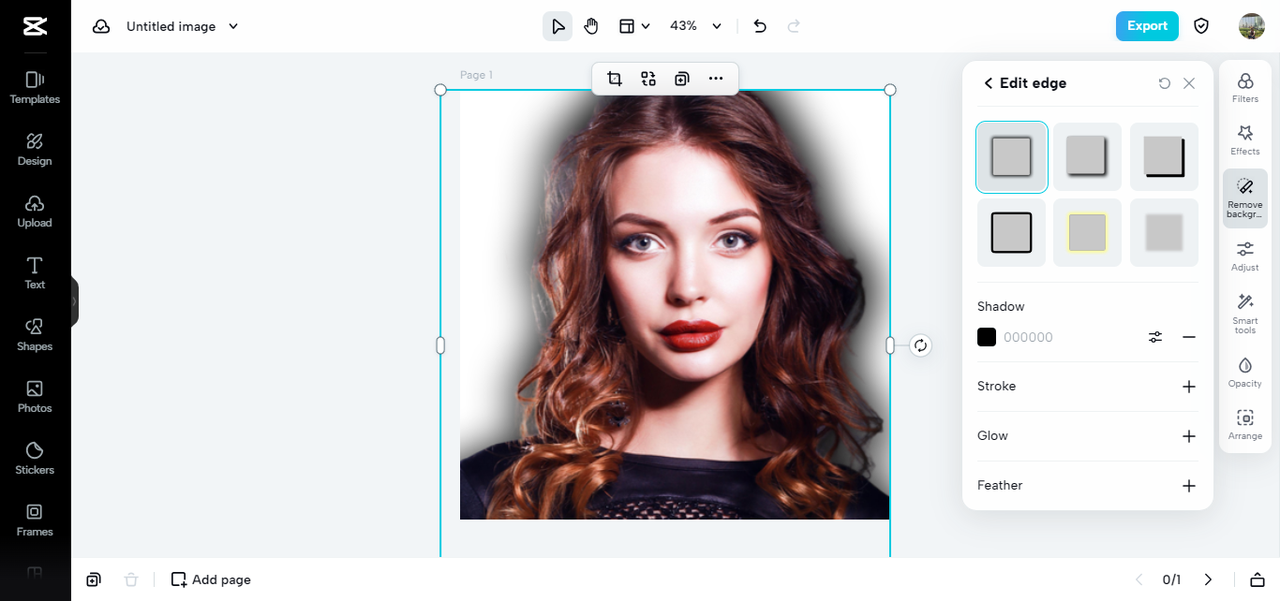Expand the left side panel handle
The image size is (1280, 601).
coord(74,301)
